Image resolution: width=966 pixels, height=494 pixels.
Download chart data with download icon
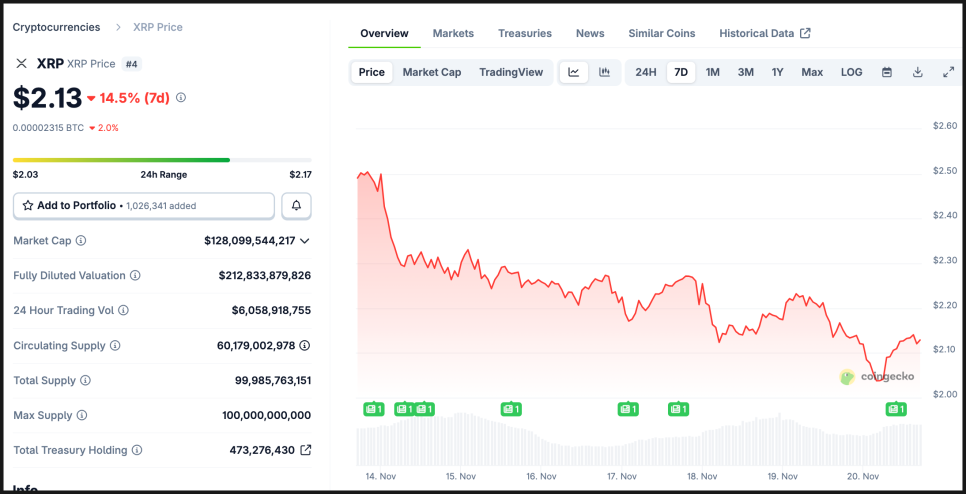tap(917, 72)
